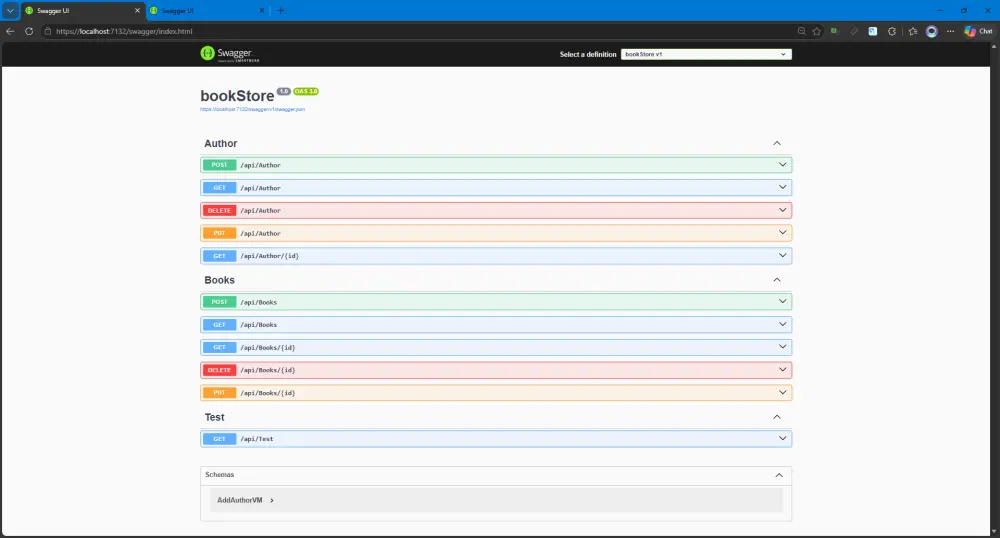Restore down the browser window
This screenshot has height=538, width=1000.
click(x=964, y=11)
